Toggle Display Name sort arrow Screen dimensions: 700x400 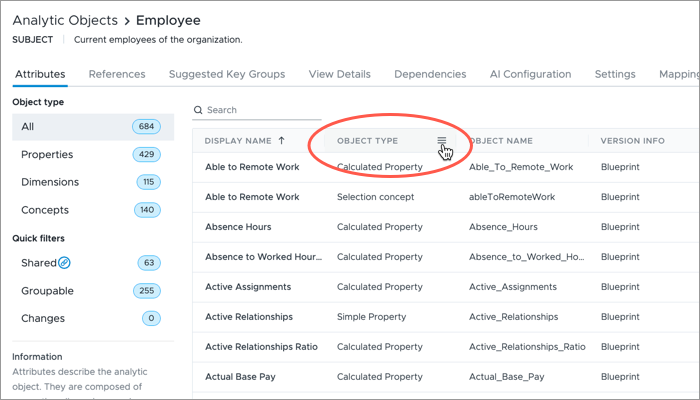(x=282, y=141)
